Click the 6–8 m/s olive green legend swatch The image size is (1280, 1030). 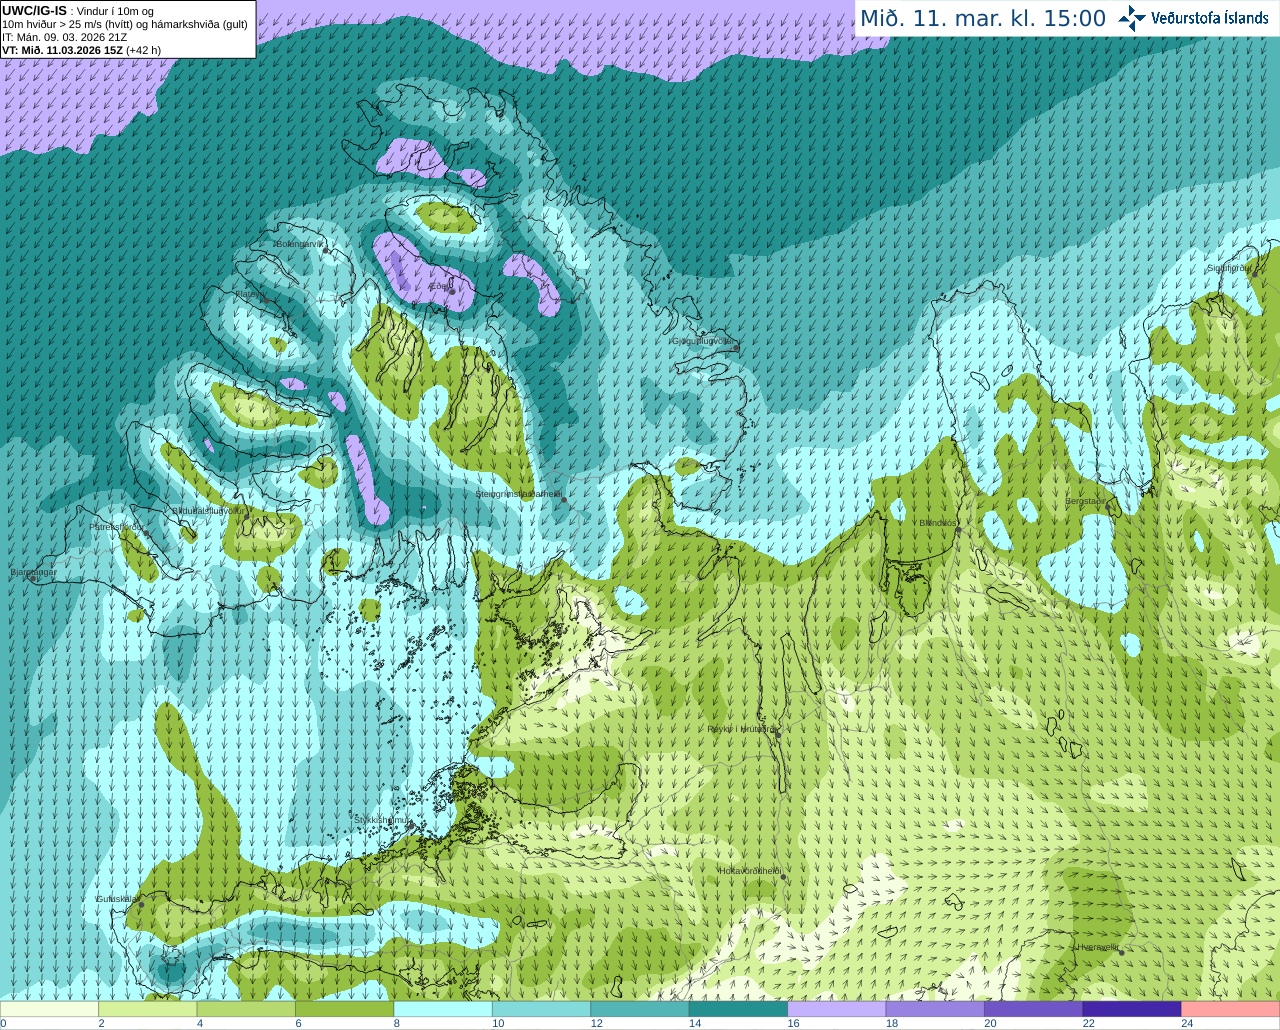coord(345,1009)
